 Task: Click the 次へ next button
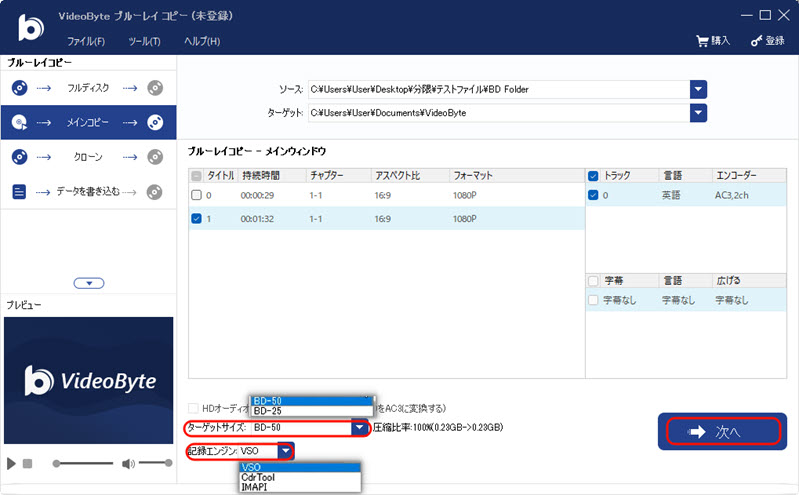723,432
